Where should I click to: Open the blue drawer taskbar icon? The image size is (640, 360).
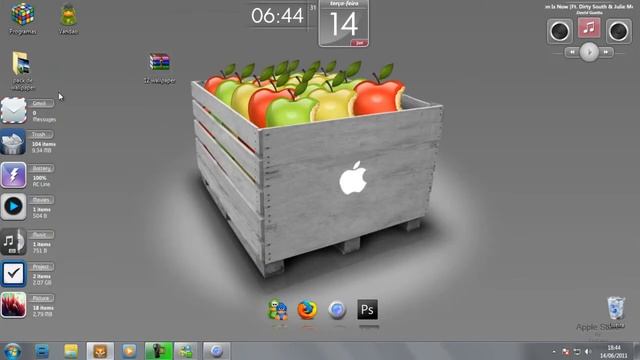(x=42, y=351)
